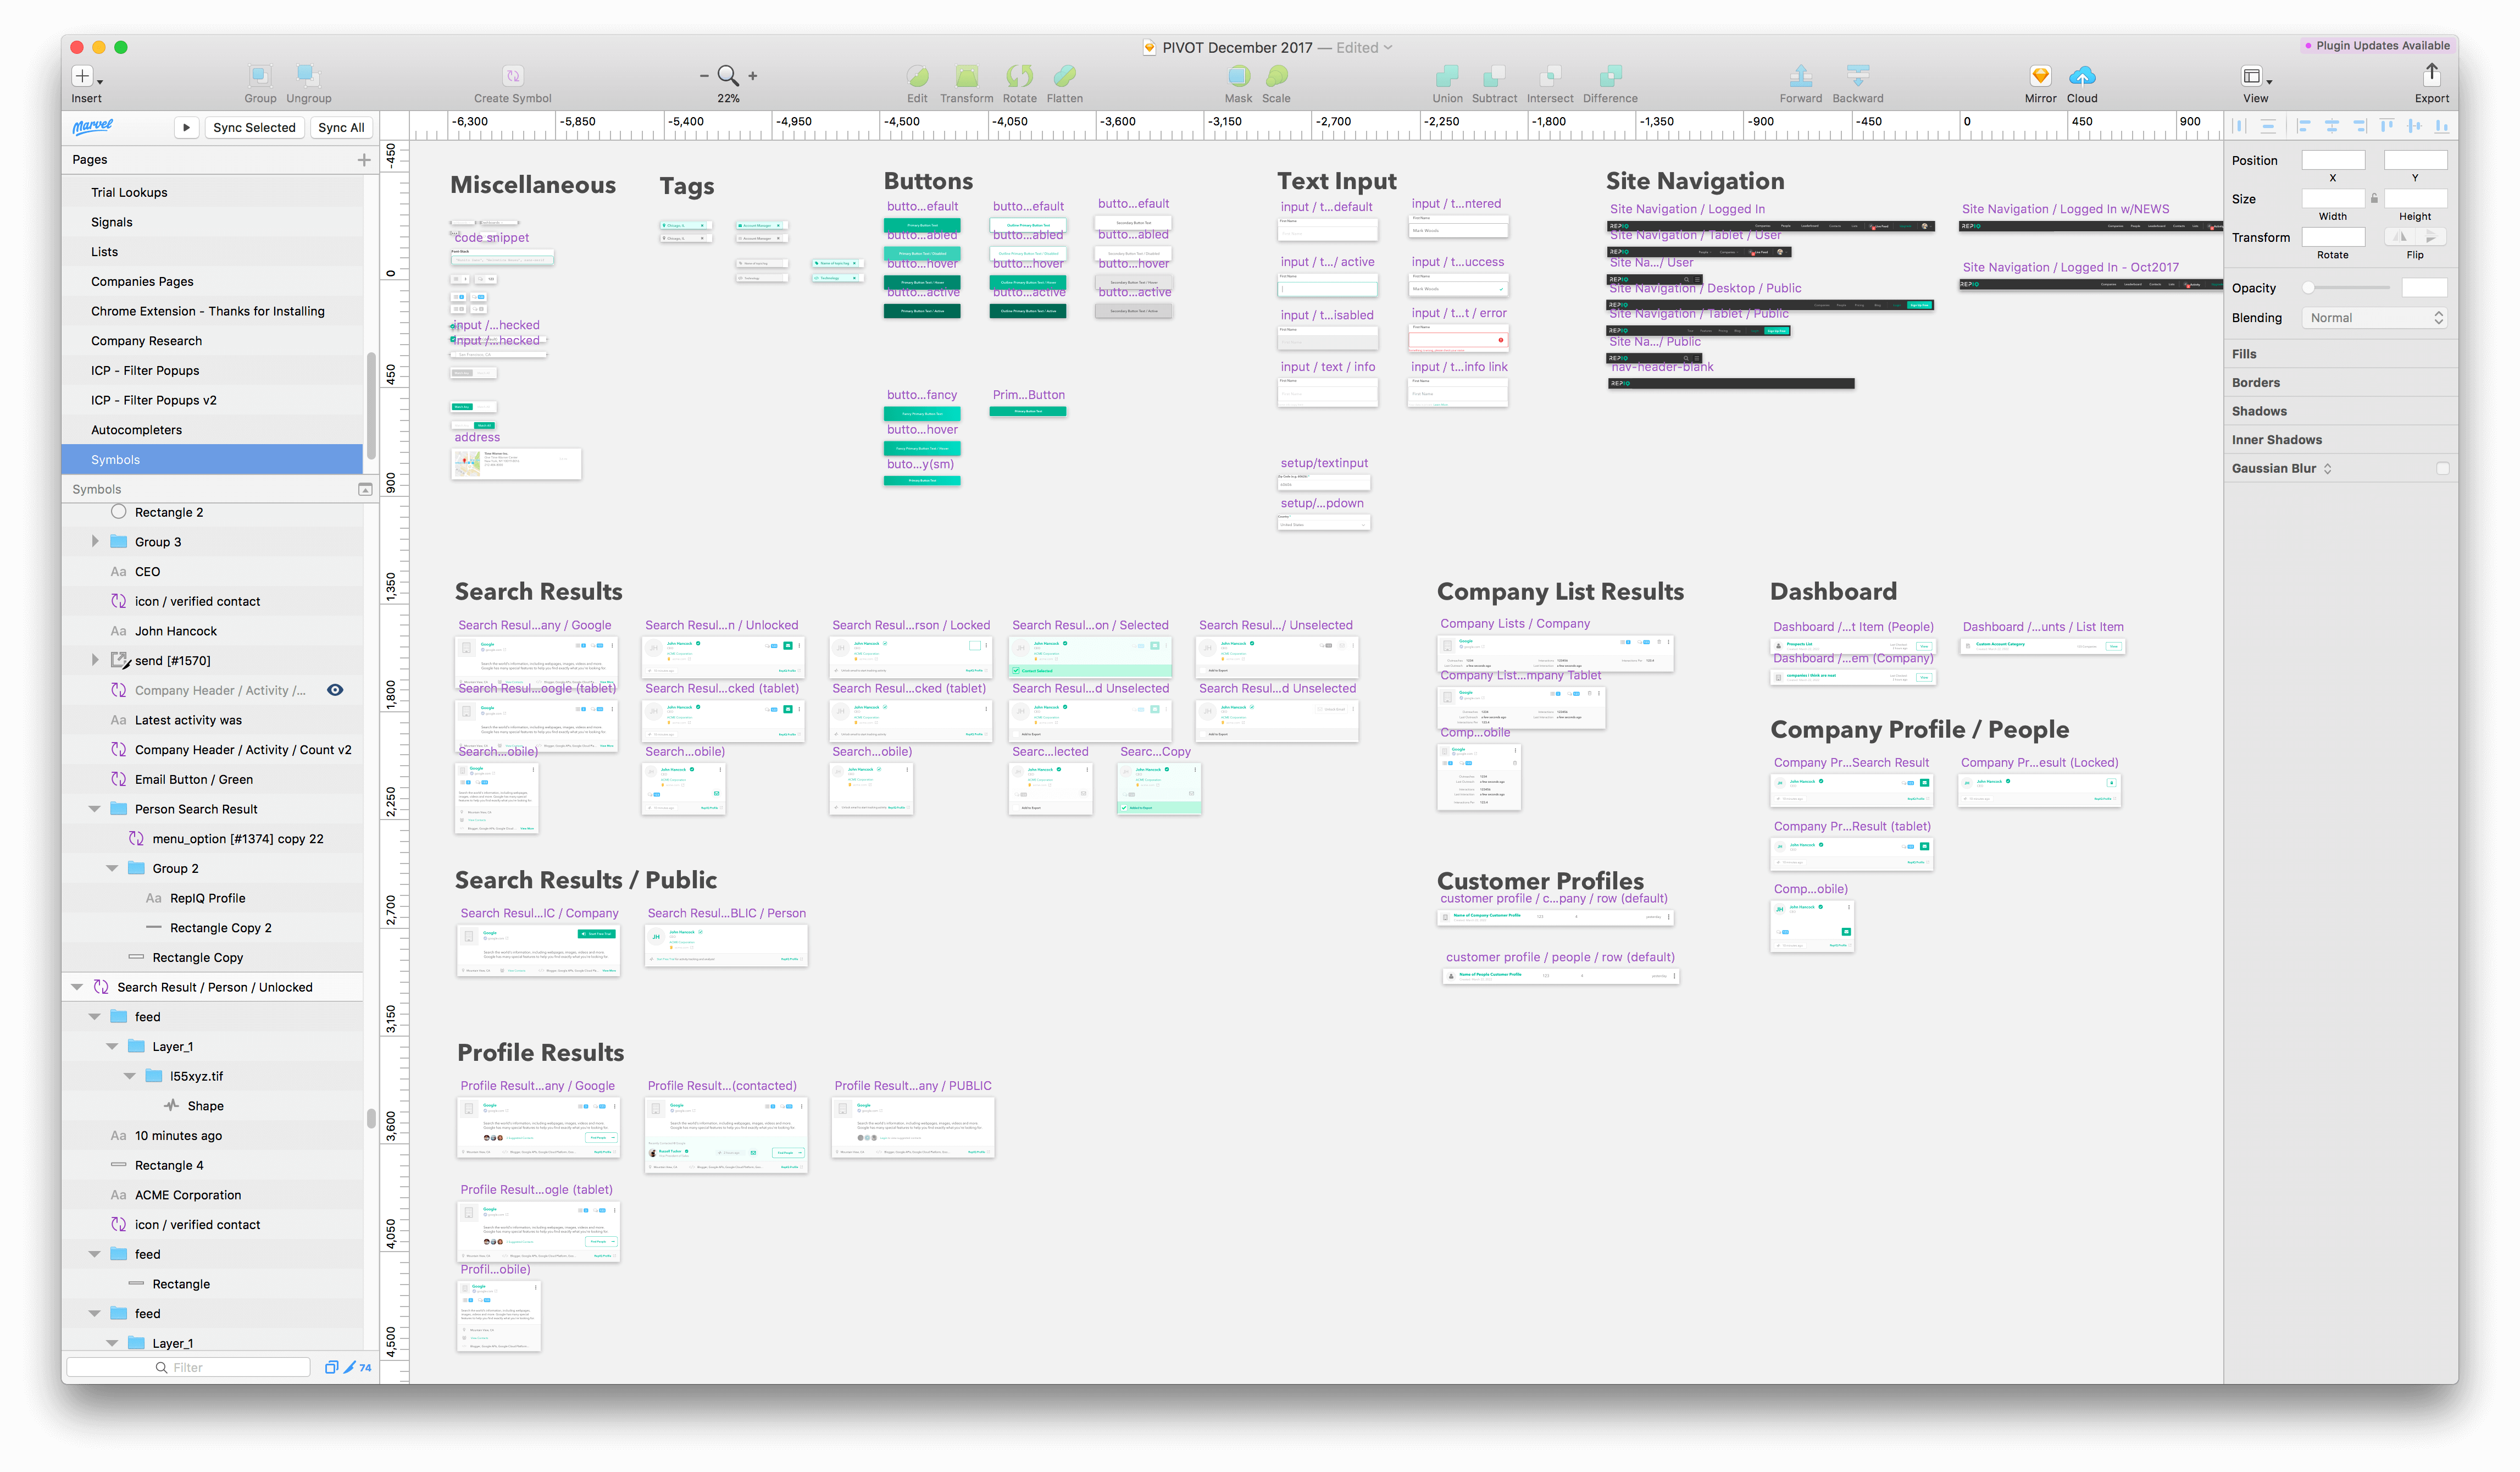The width and height of the screenshot is (2520, 1472).
Task: Collapse the Person Search Result group
Action: (x=95, y=809)
